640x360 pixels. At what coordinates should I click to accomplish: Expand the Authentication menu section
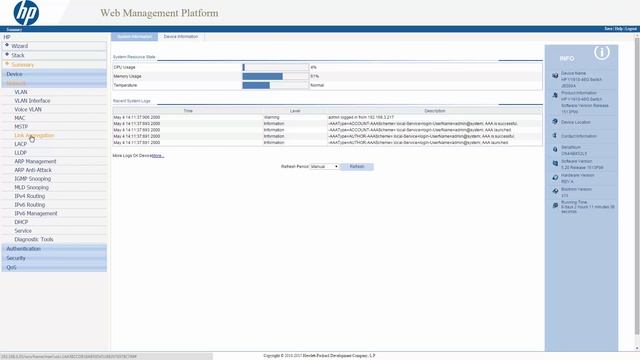[x=54, y=249]
